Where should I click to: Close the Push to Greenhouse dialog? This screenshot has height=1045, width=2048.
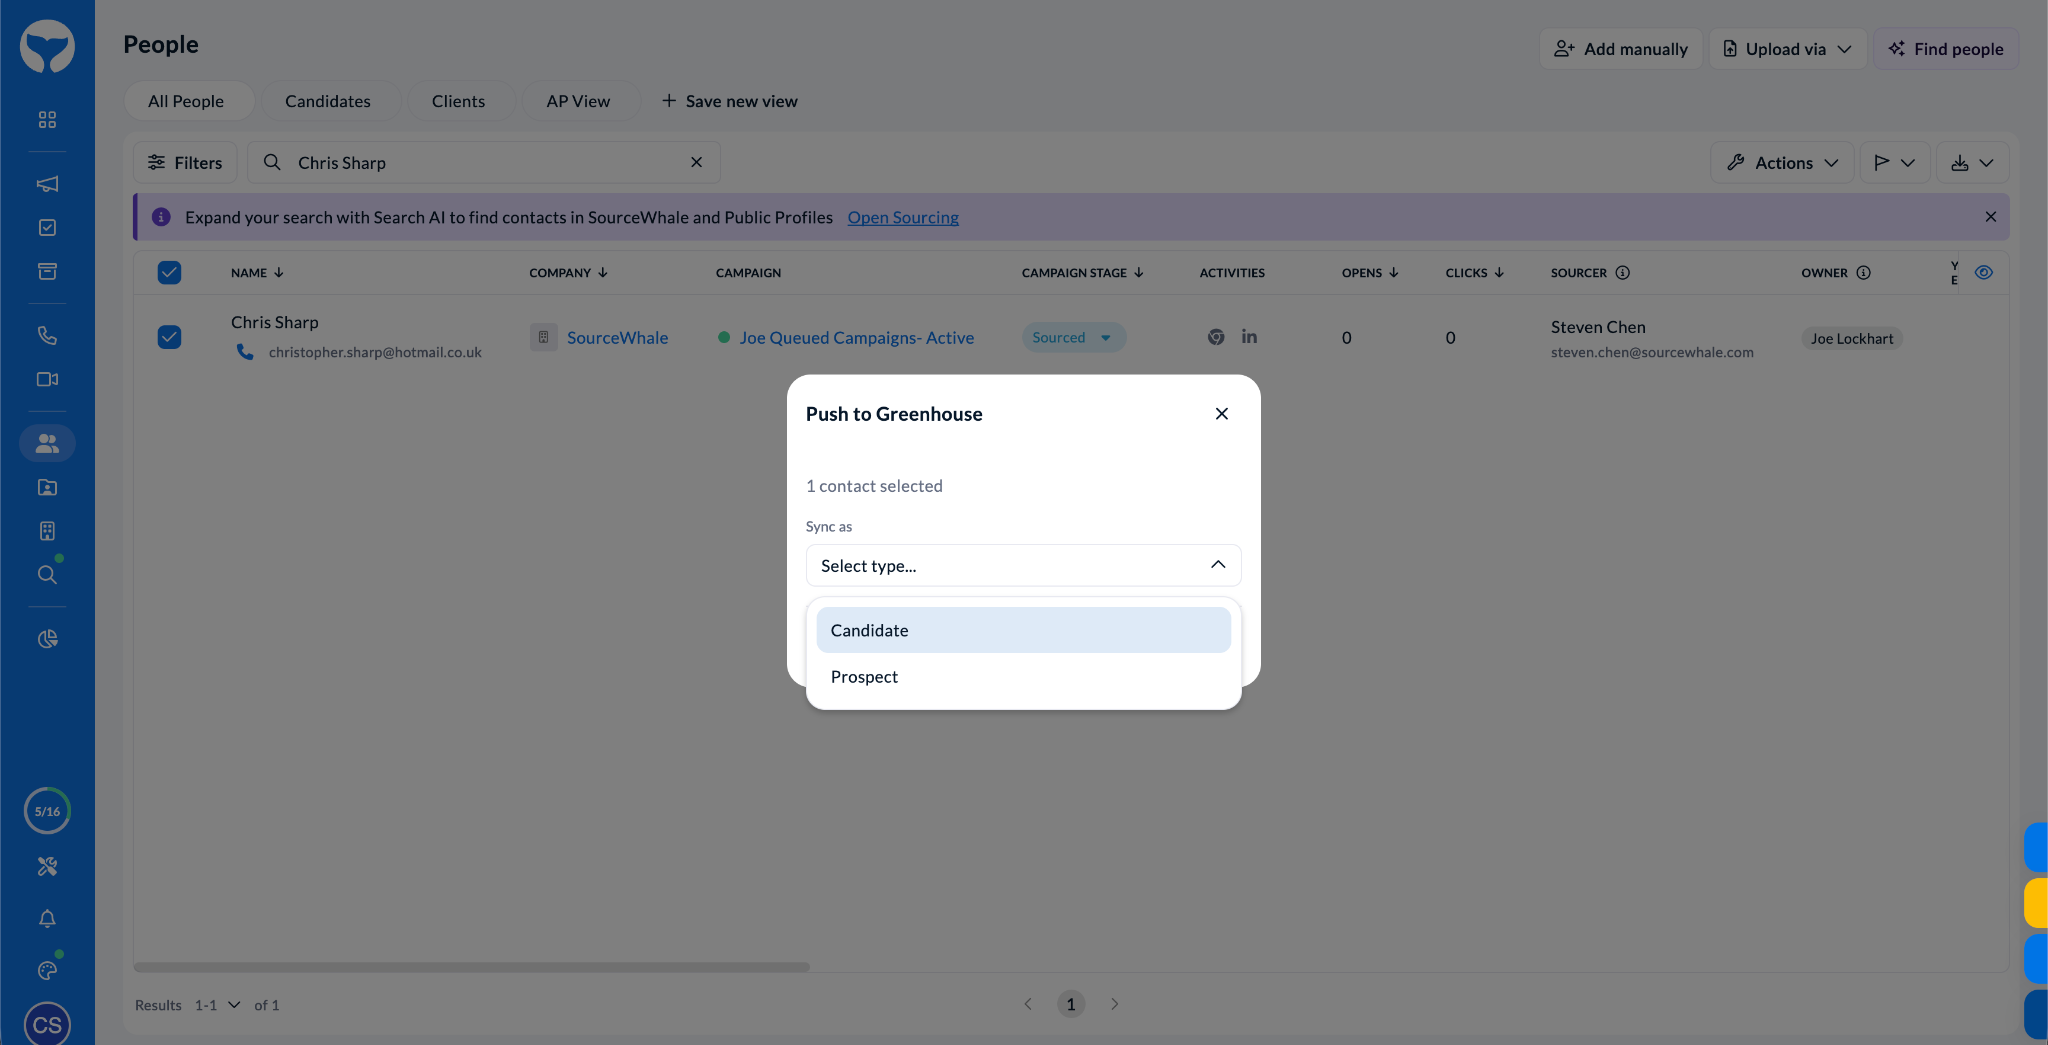(x=1222, y=414)
